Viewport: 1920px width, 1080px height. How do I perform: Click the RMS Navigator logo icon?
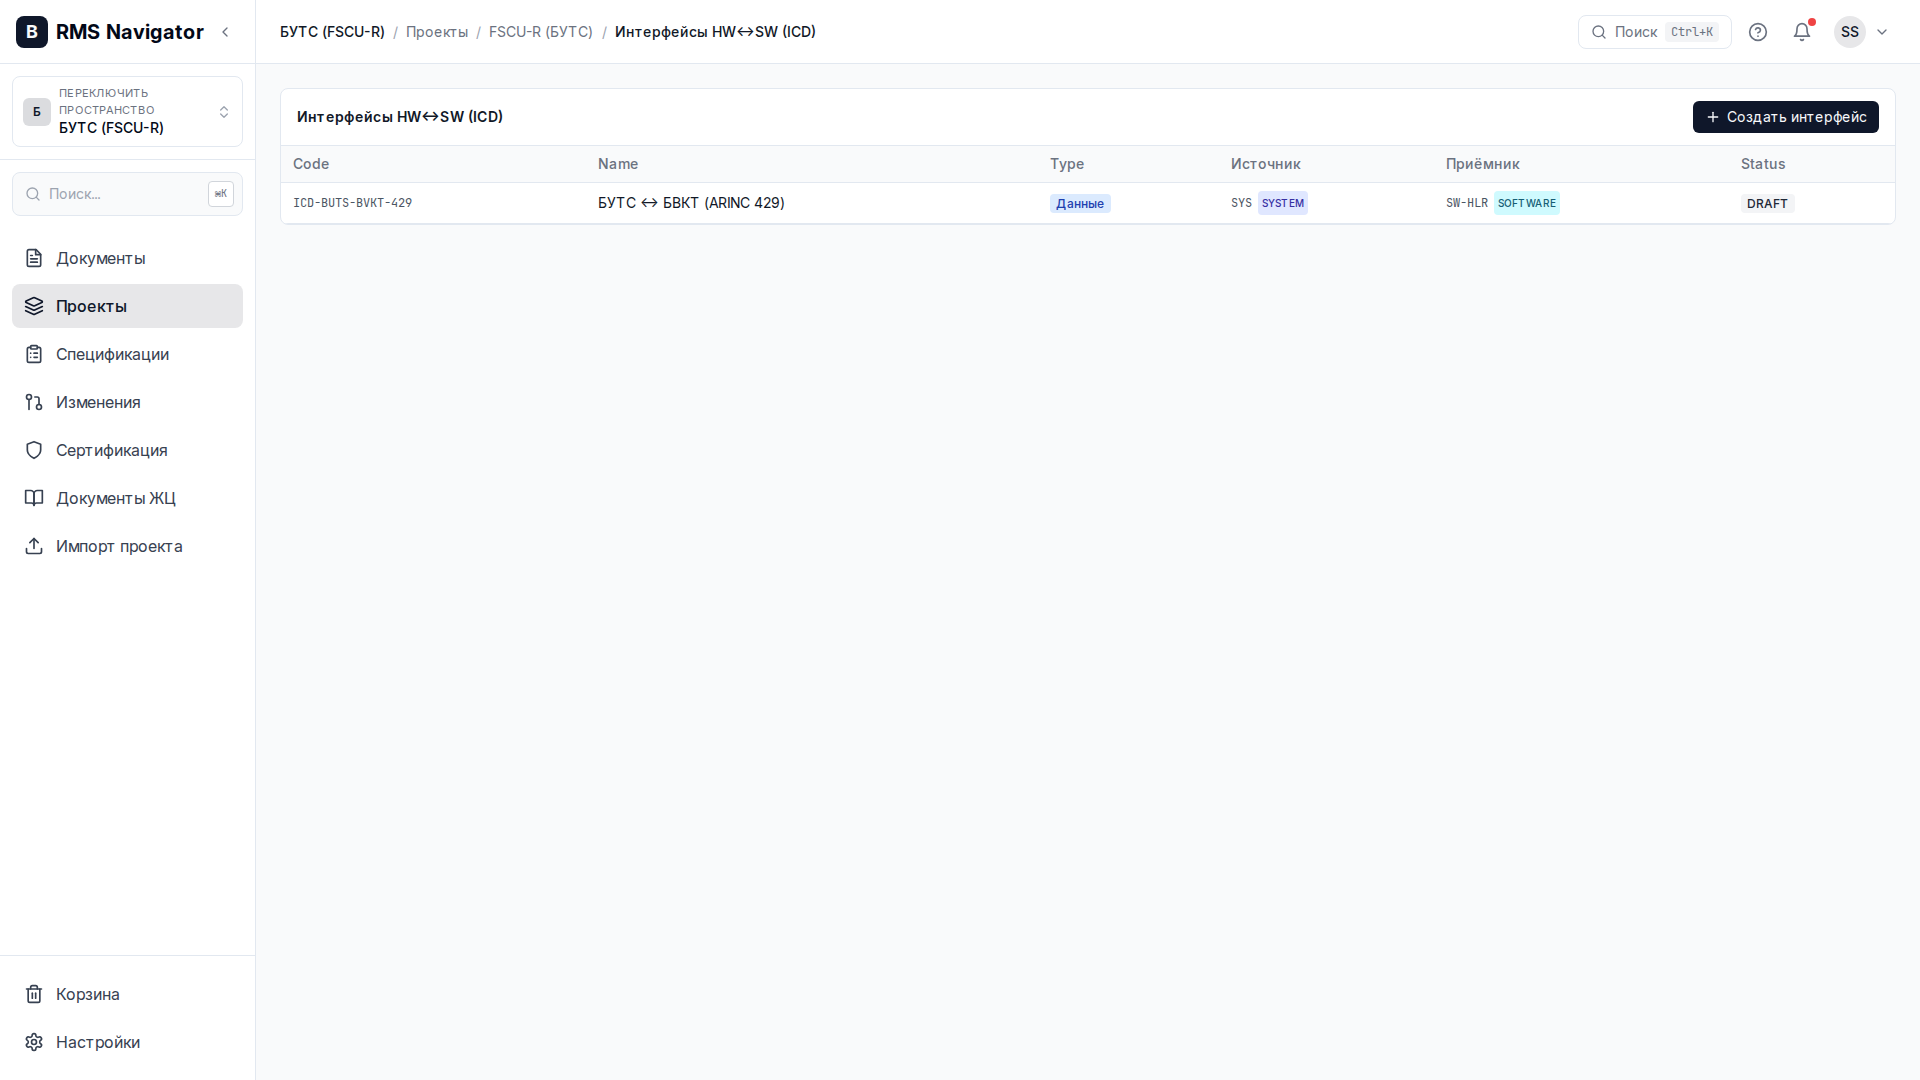coord(32,32)
